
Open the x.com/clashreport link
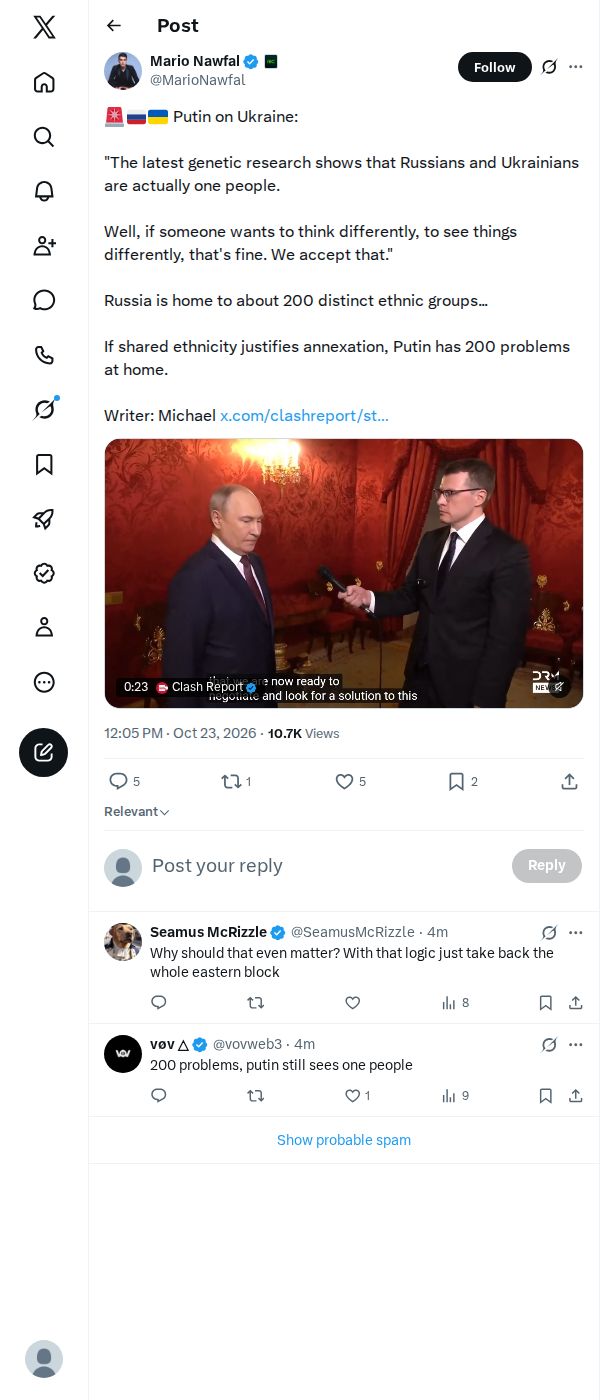click(x=304, y=415)
